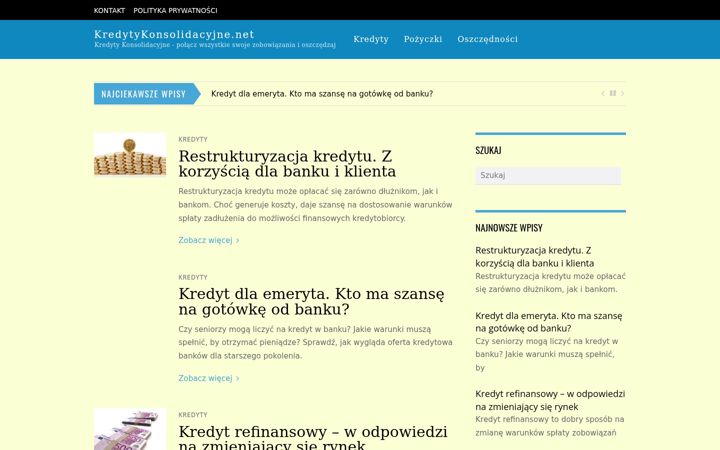Go to Oszczędności category
The height and width of the screenshot is (450, 720).
coord(488,39)
